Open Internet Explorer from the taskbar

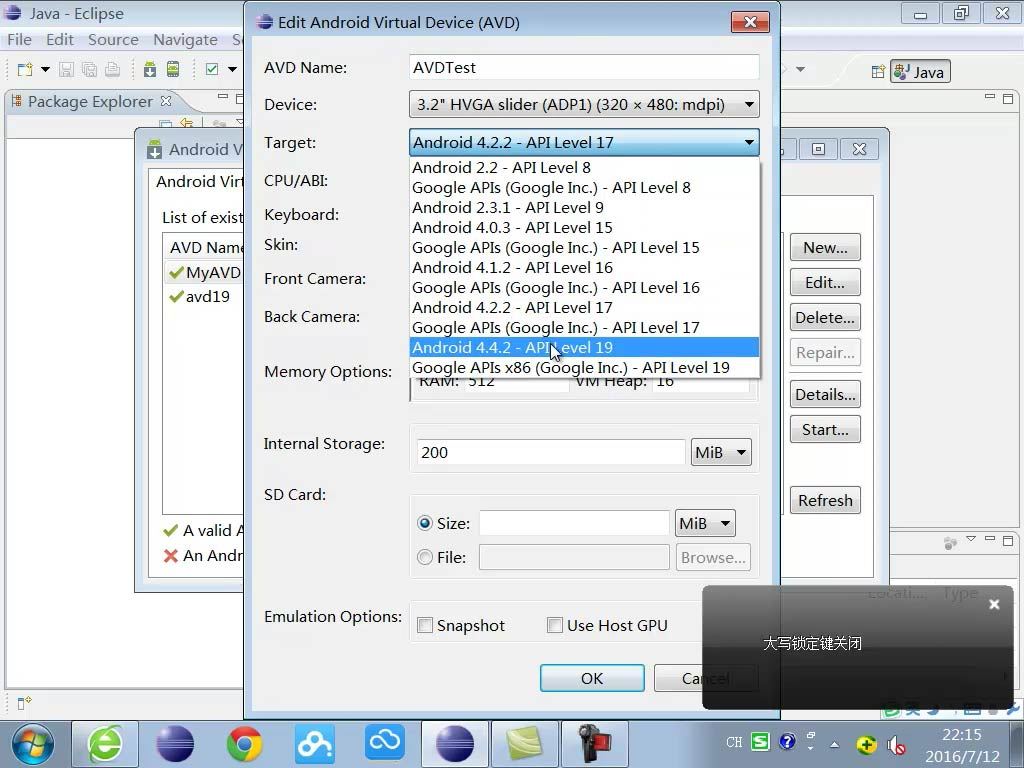click(104, 744)
